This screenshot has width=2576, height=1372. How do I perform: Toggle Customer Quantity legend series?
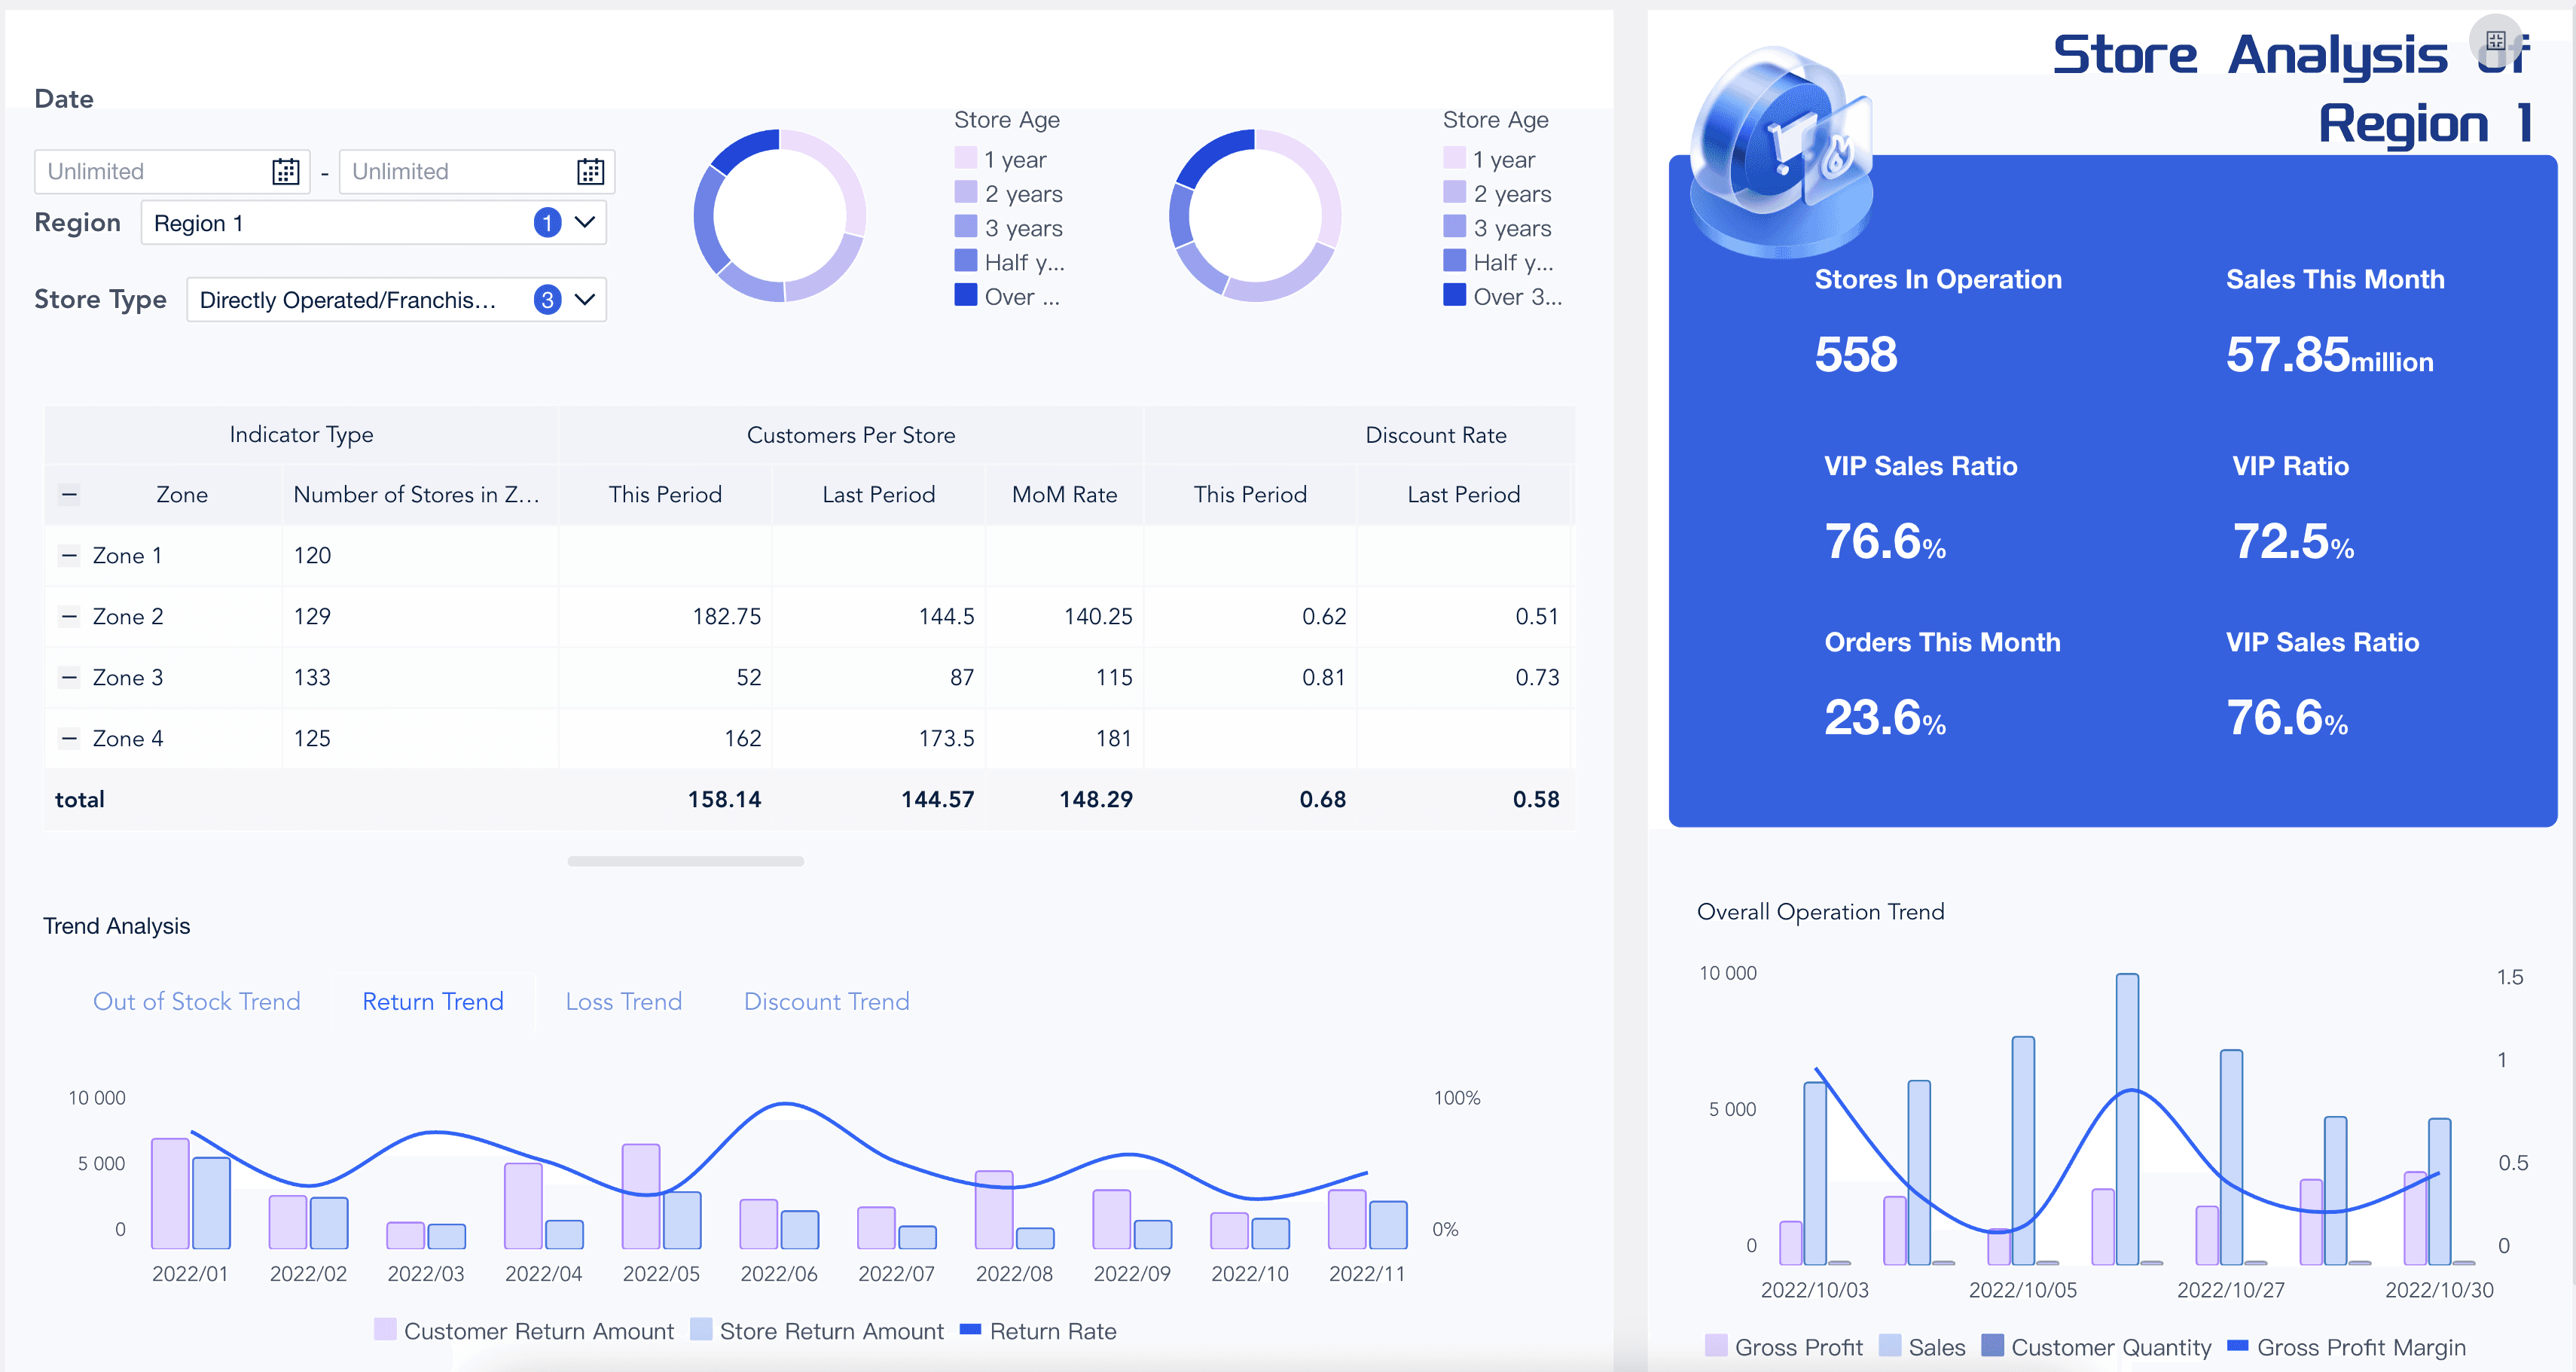[2096, 1346]
